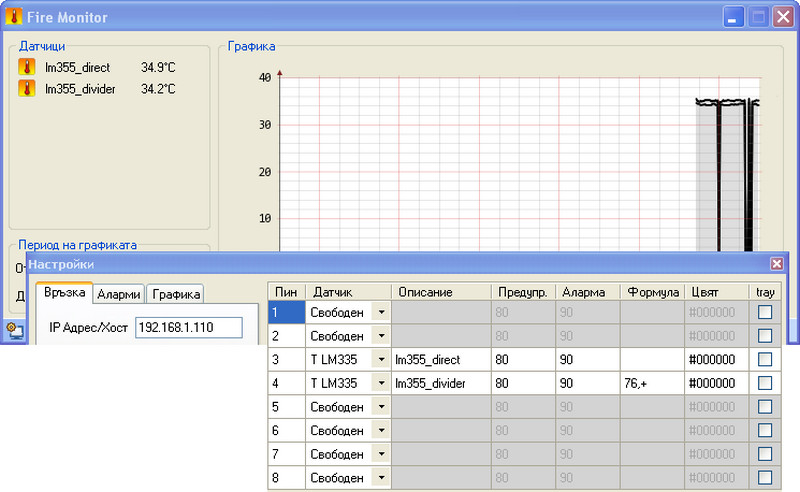Open sensor dropdown for pin 3
This screenshot has height=492, width=800.
pos(381,359)
